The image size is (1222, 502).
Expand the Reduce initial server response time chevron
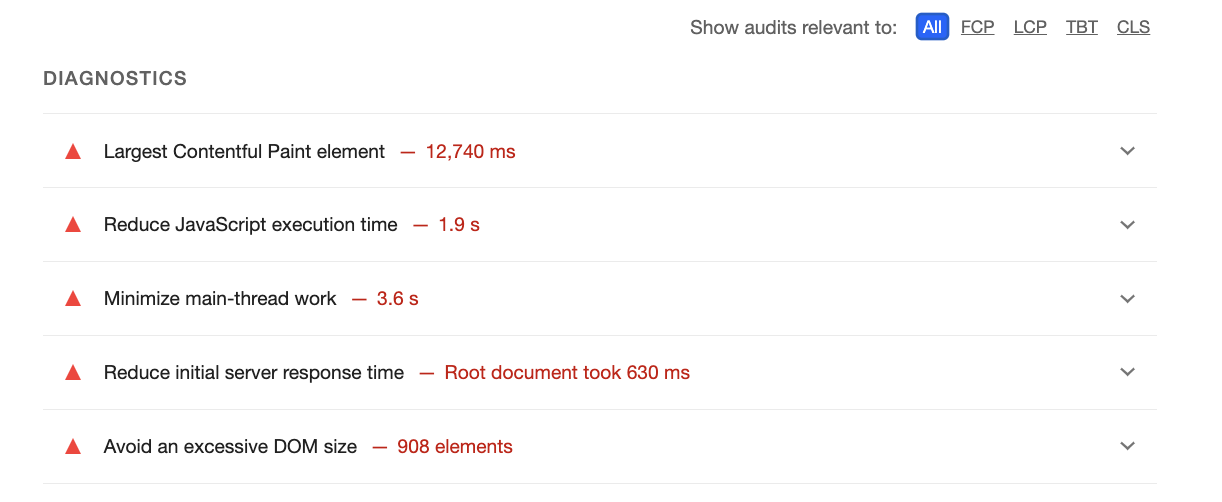[x=1128, y=373]
